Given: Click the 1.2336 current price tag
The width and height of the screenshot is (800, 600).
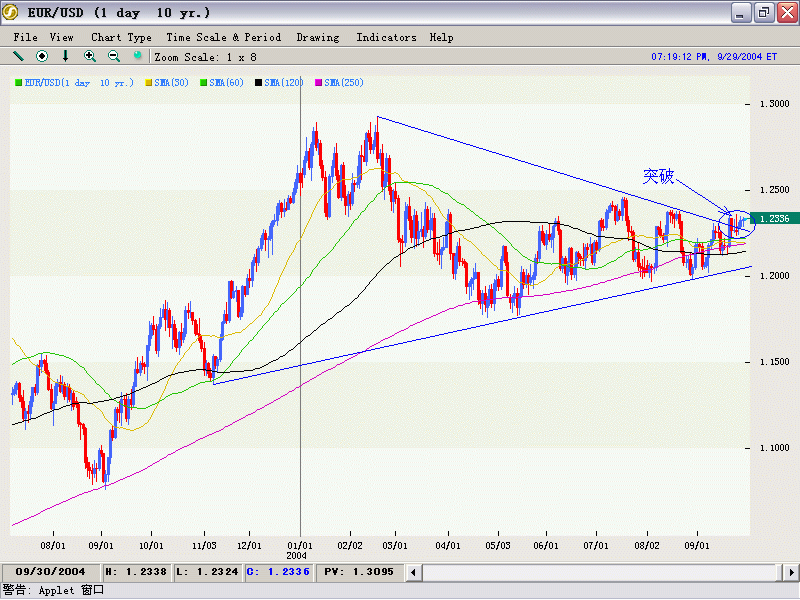Looking at the screenshot, I should point(774,218).
